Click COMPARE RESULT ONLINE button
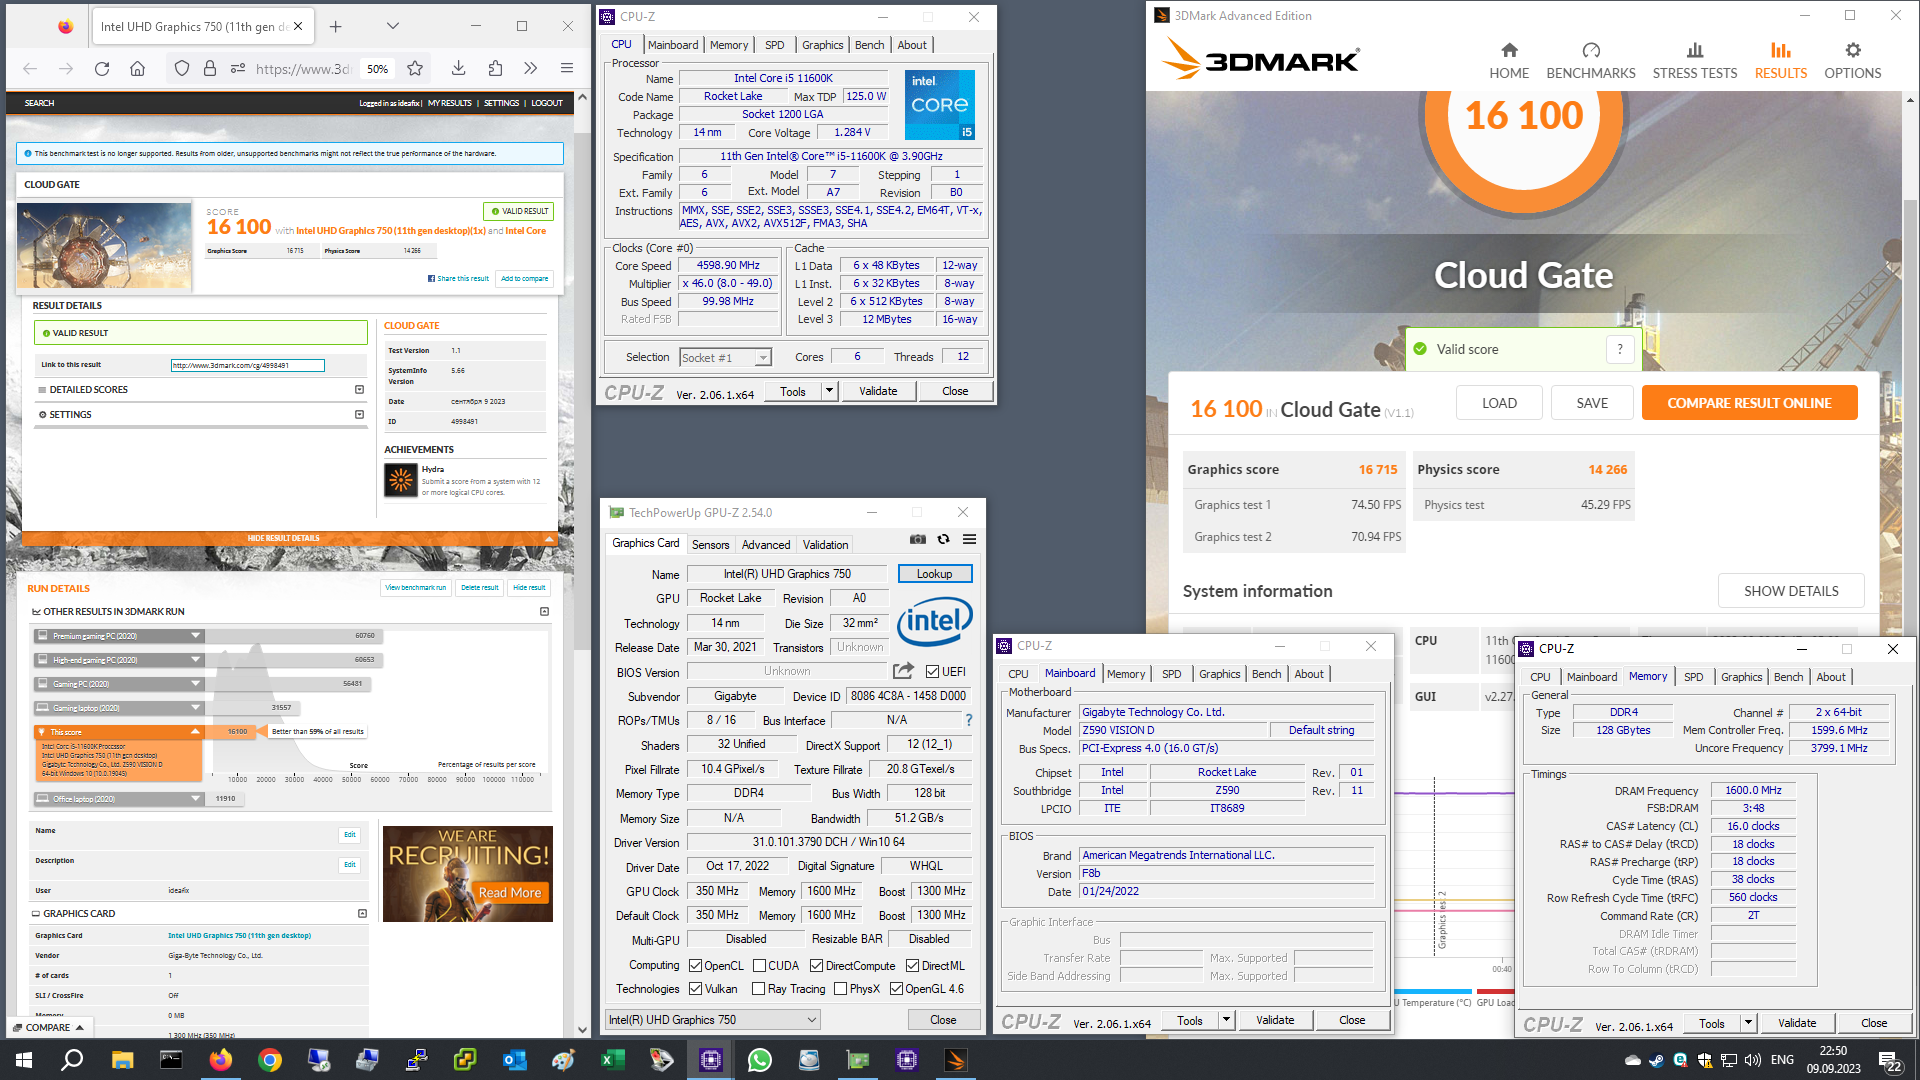The height and width of the screenshot is (1080, 1920). pos(1749,403)
